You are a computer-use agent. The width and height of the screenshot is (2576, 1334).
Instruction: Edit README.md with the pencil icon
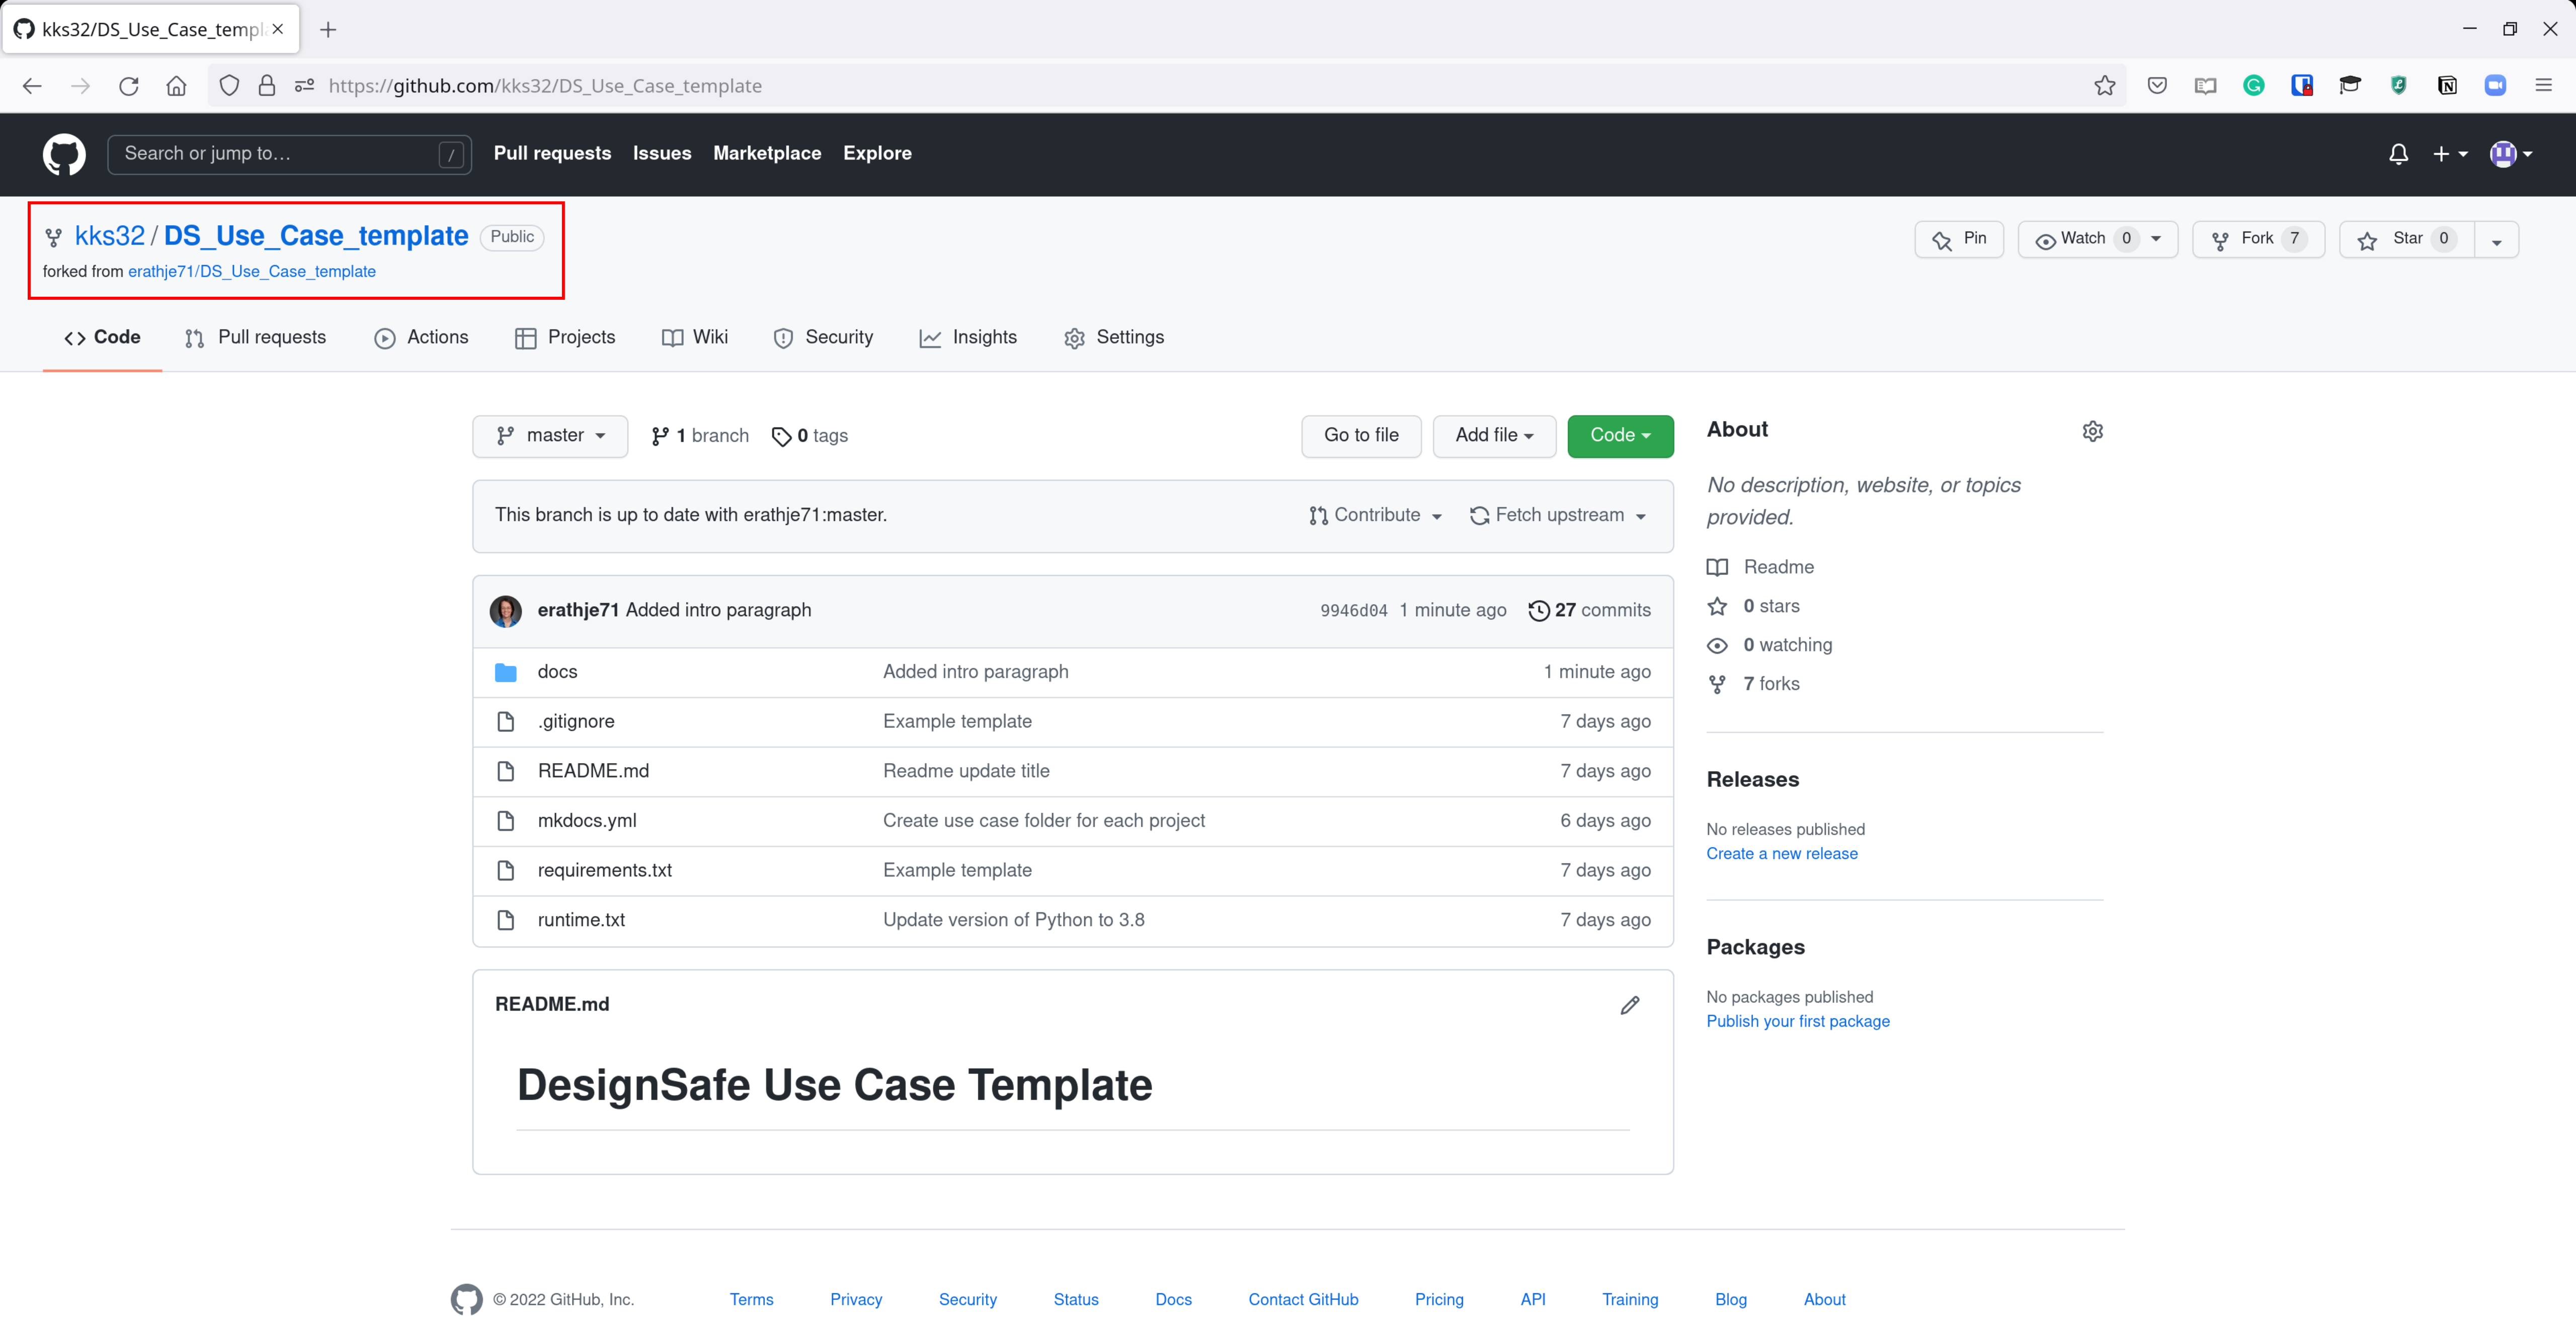tap(1629, 1005)
